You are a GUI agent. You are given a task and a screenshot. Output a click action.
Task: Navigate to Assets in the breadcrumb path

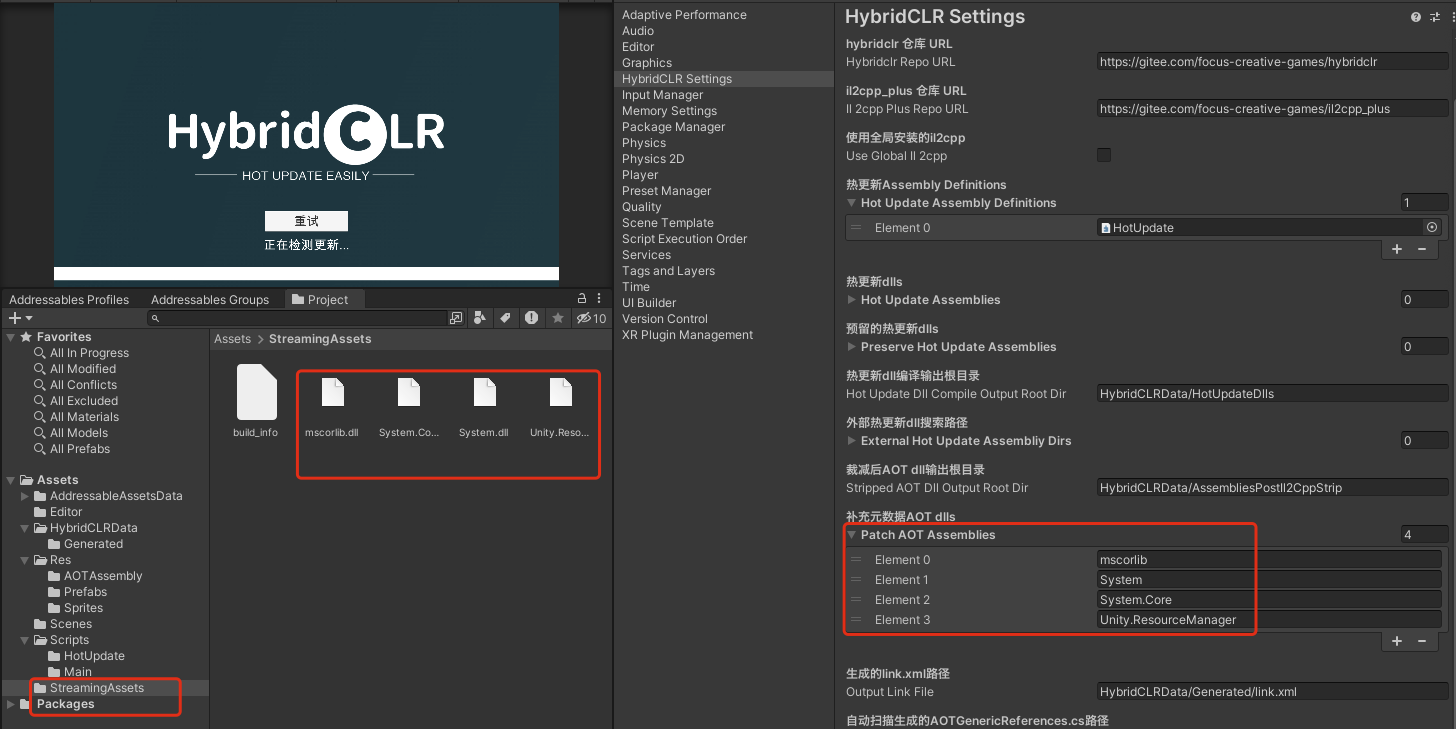(232, 339)
